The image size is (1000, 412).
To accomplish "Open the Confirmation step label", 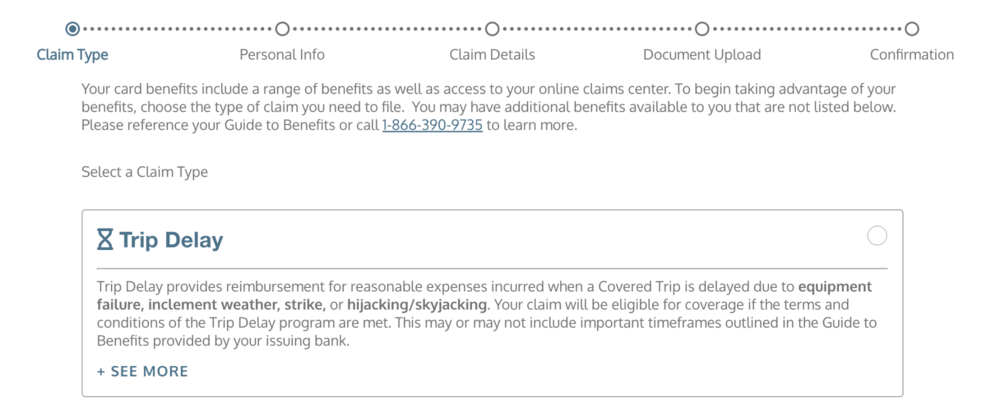I will 912,55.
